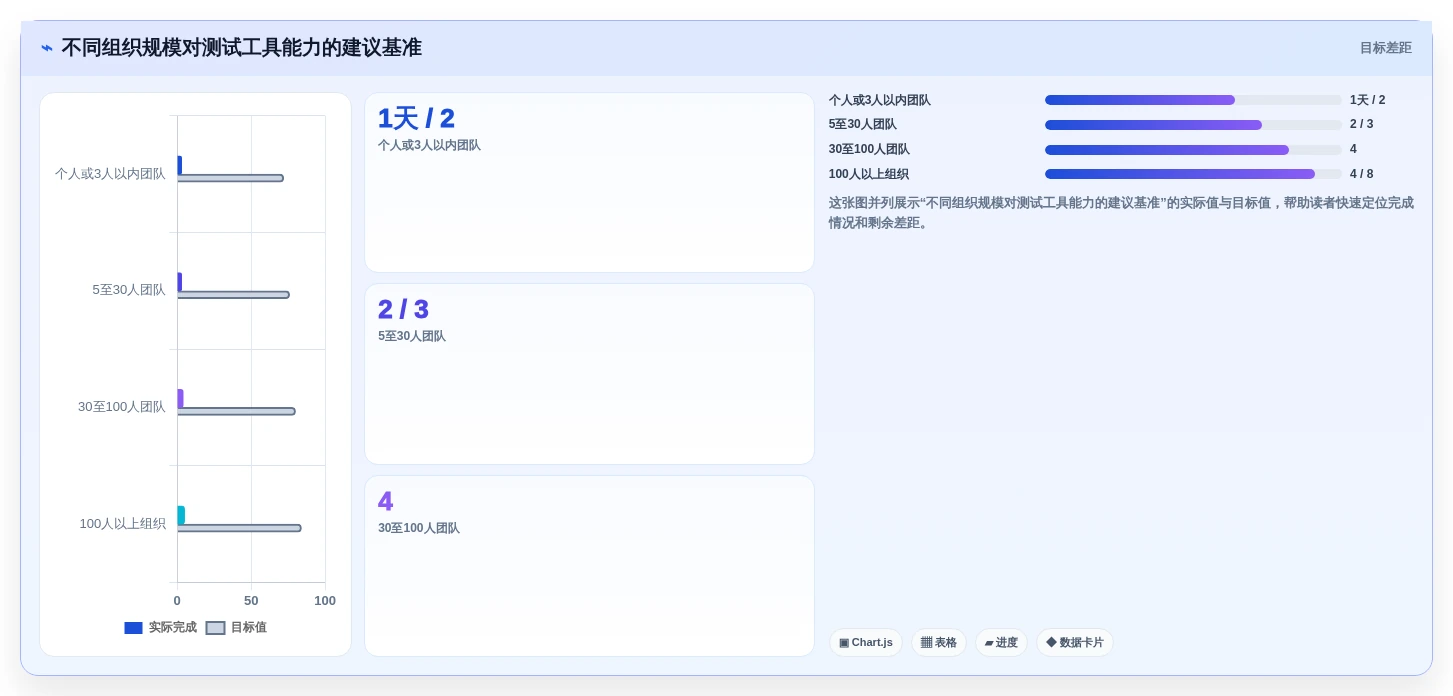Image resolution: width=1453 pixels, height=696 pixels.
Task: Select the 进度 tag
Action: click(1001, 642)
